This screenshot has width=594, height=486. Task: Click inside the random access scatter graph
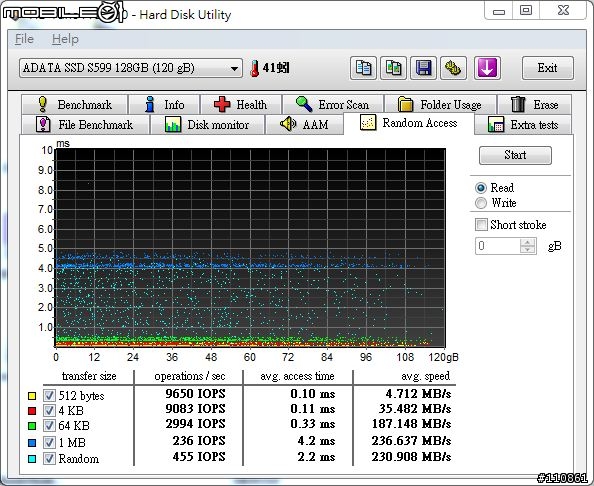pyautogui.click(x=250, y=248)
